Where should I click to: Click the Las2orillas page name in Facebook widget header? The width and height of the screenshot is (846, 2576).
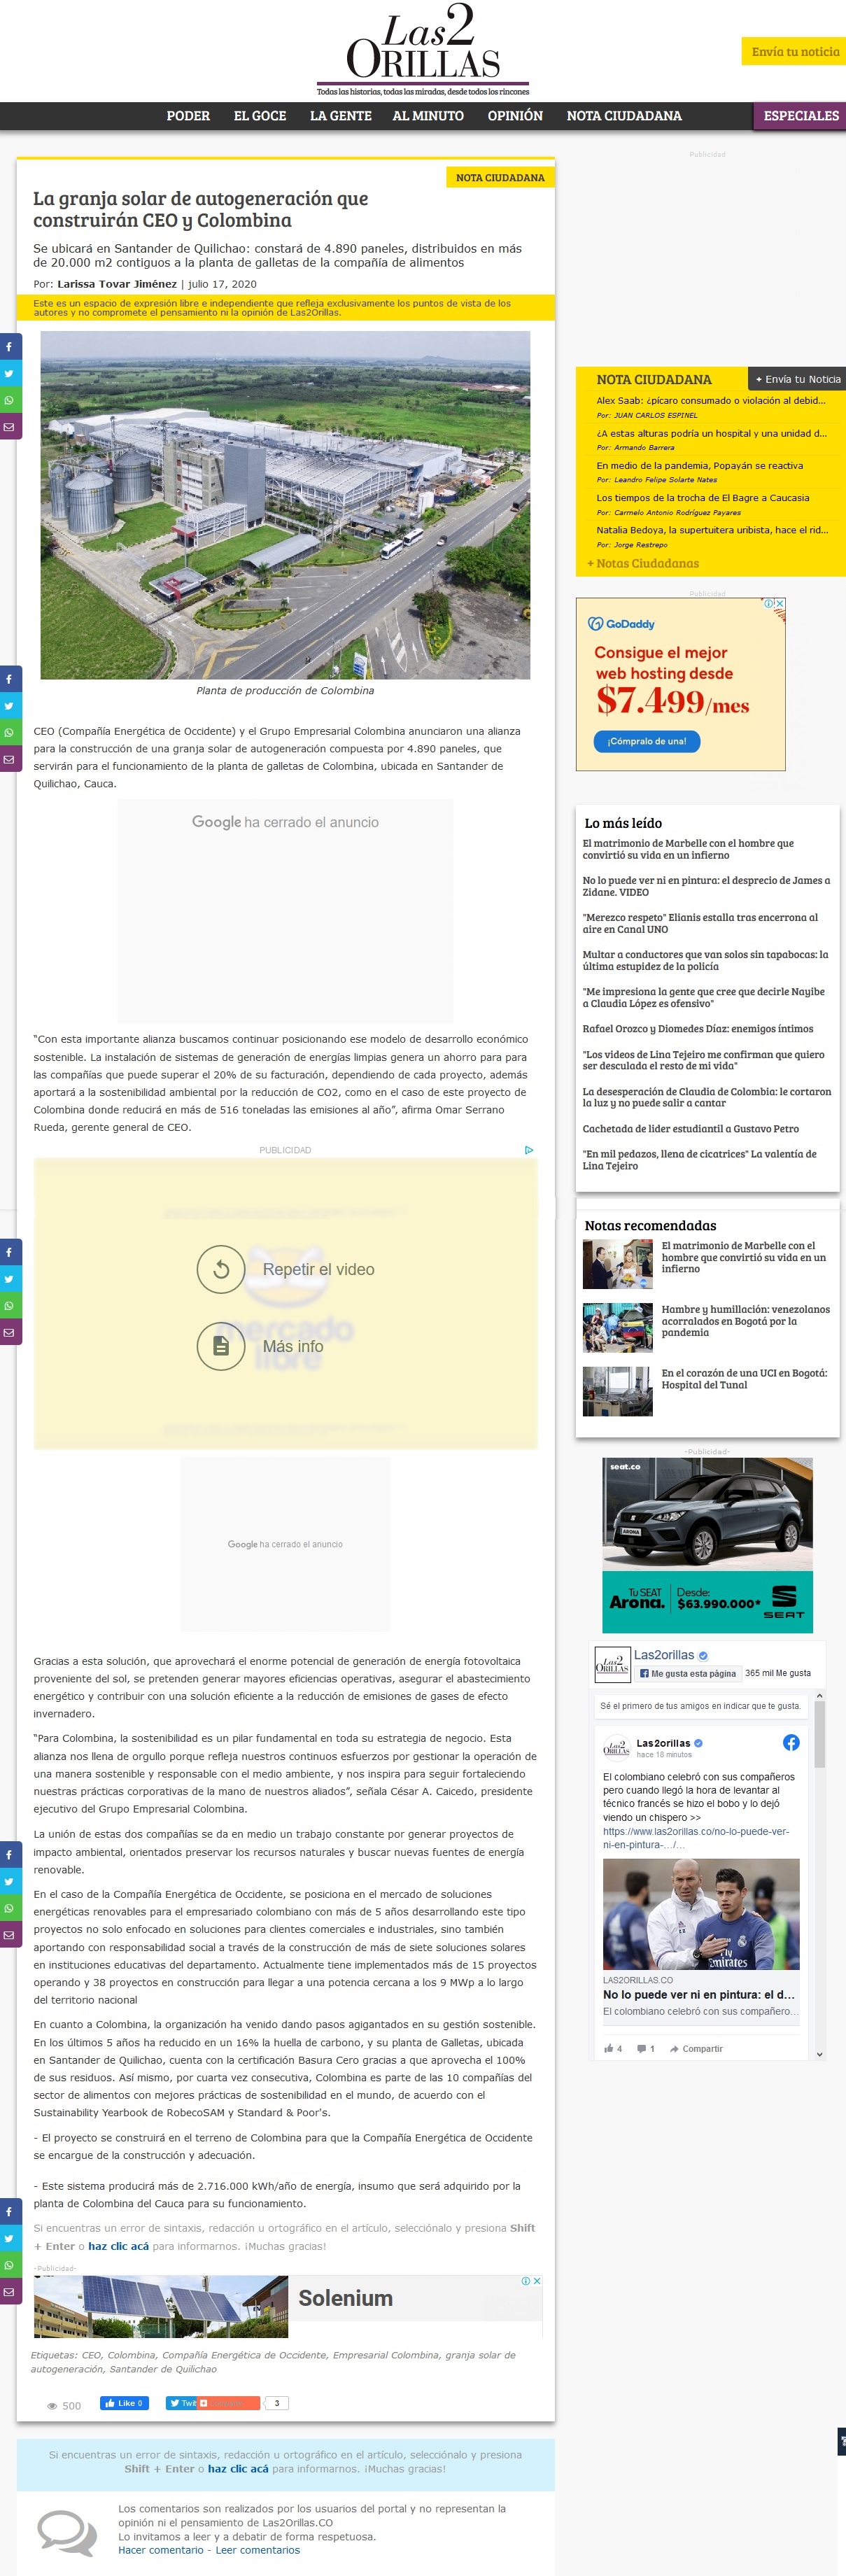point(663,1654)
